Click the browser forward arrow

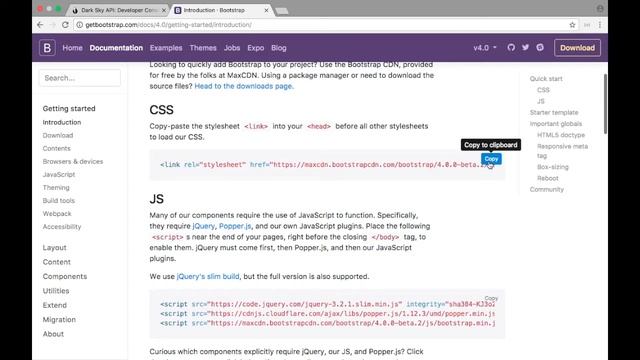[52, 24]
